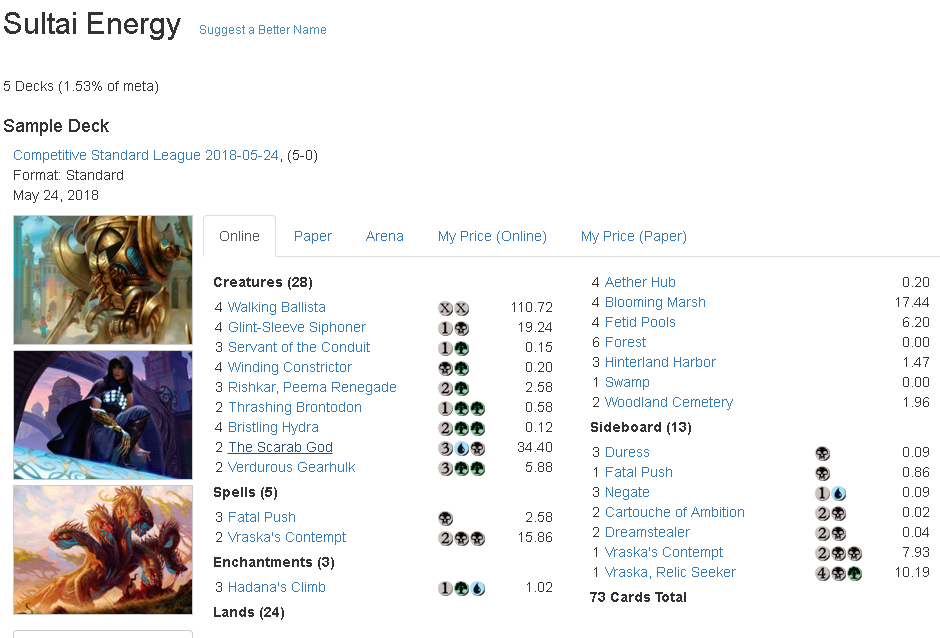Viewport: 940px width, 638px height.
Task: Click Vraska, Relic Seeker mana cost icons
Action: pos(839,573)
